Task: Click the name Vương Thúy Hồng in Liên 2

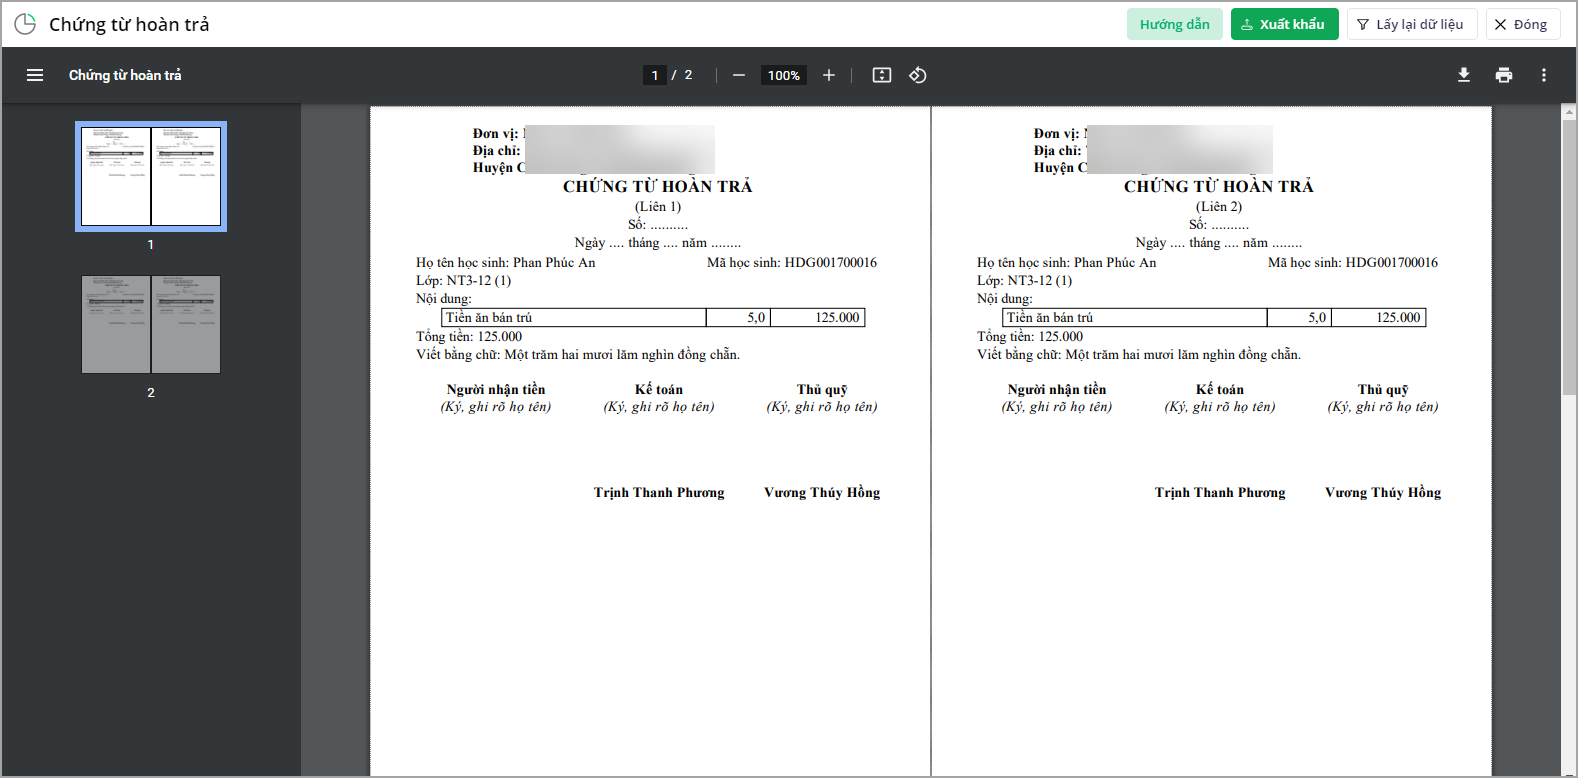Action: coord(1383,493)
